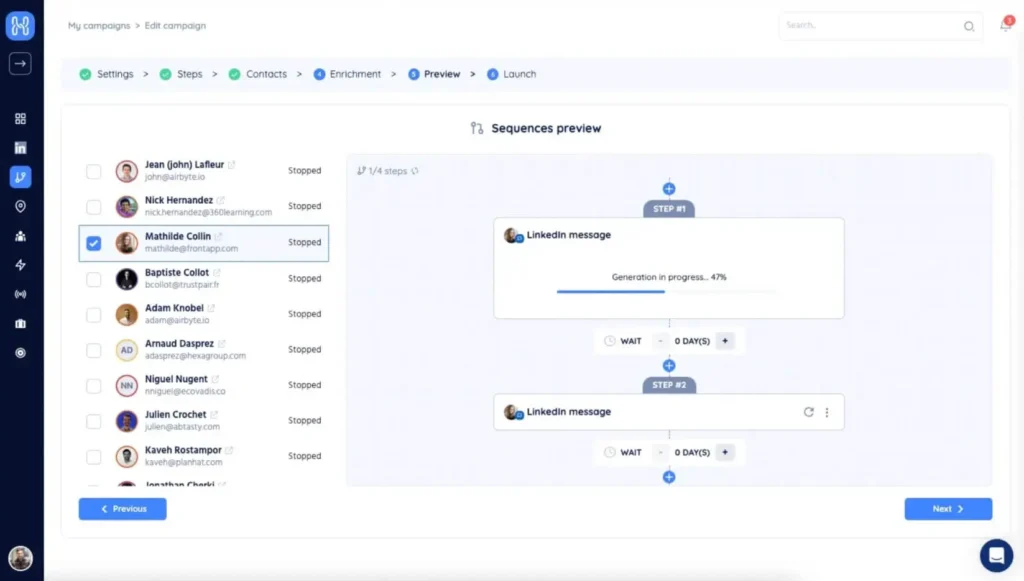Image resolution: width=1024 pixels, height=581 pixels.
Task: Open the location pin icon in sidebar
Action: tap(20, 206)
